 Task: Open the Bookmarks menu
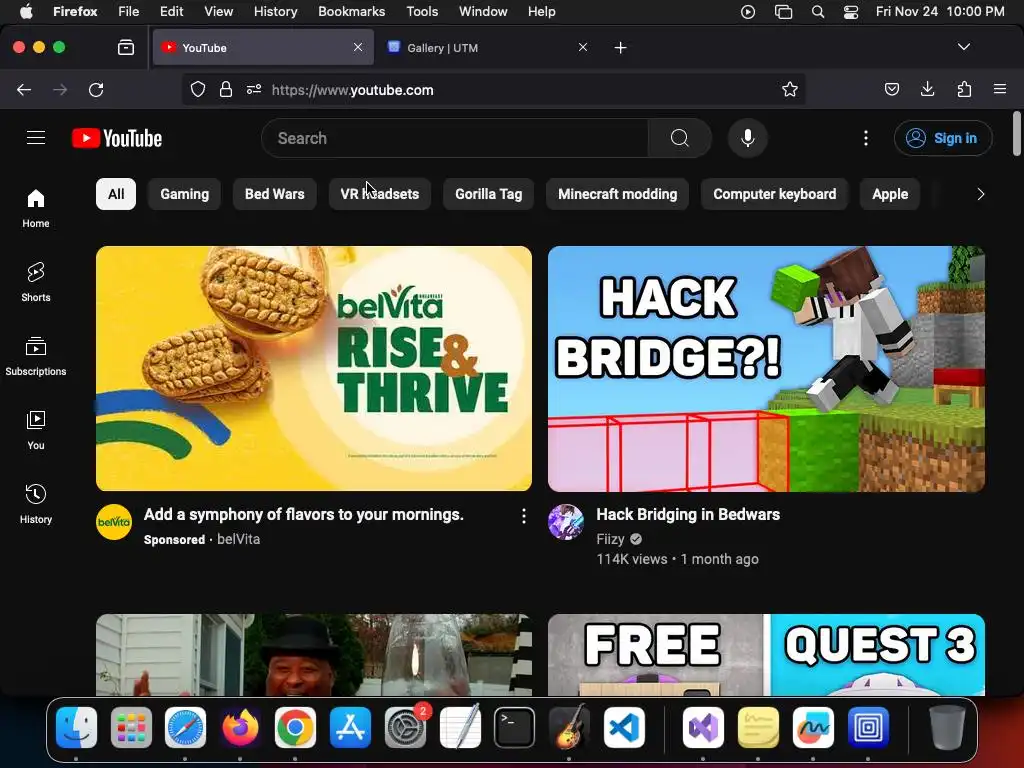pyautogui.click(x=351, y=11)
